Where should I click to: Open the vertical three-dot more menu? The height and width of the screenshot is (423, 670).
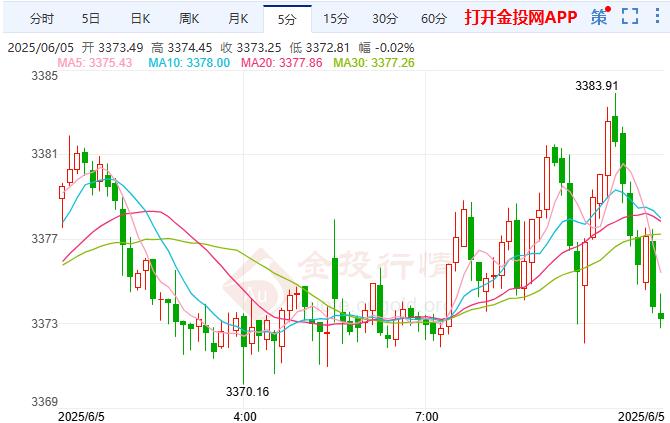[657, 16]
